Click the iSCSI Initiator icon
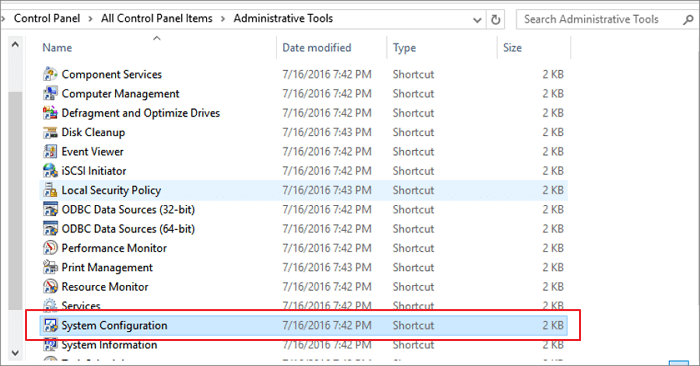700x366 pixels. (x=50, y=171)
